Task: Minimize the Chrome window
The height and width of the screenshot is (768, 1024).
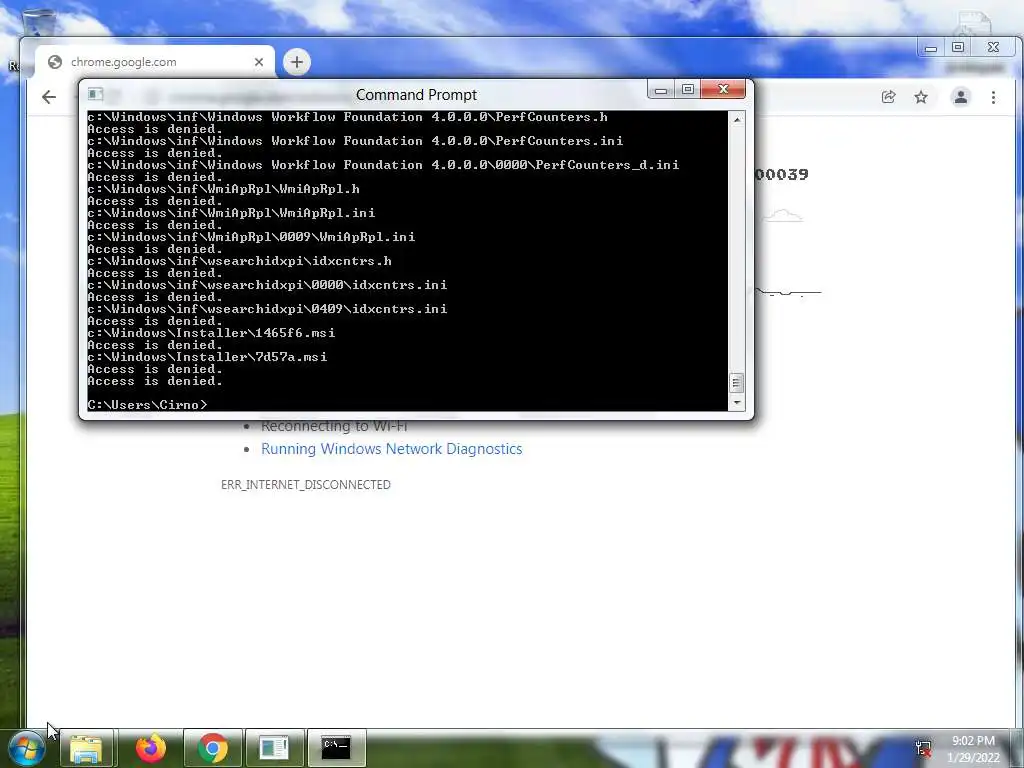Action: 931,48
